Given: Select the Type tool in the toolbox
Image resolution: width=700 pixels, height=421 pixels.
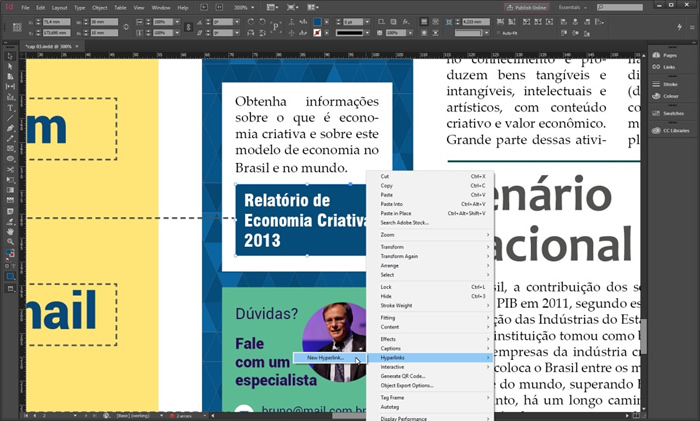Looking at the screenshot, I should (10, 108).
